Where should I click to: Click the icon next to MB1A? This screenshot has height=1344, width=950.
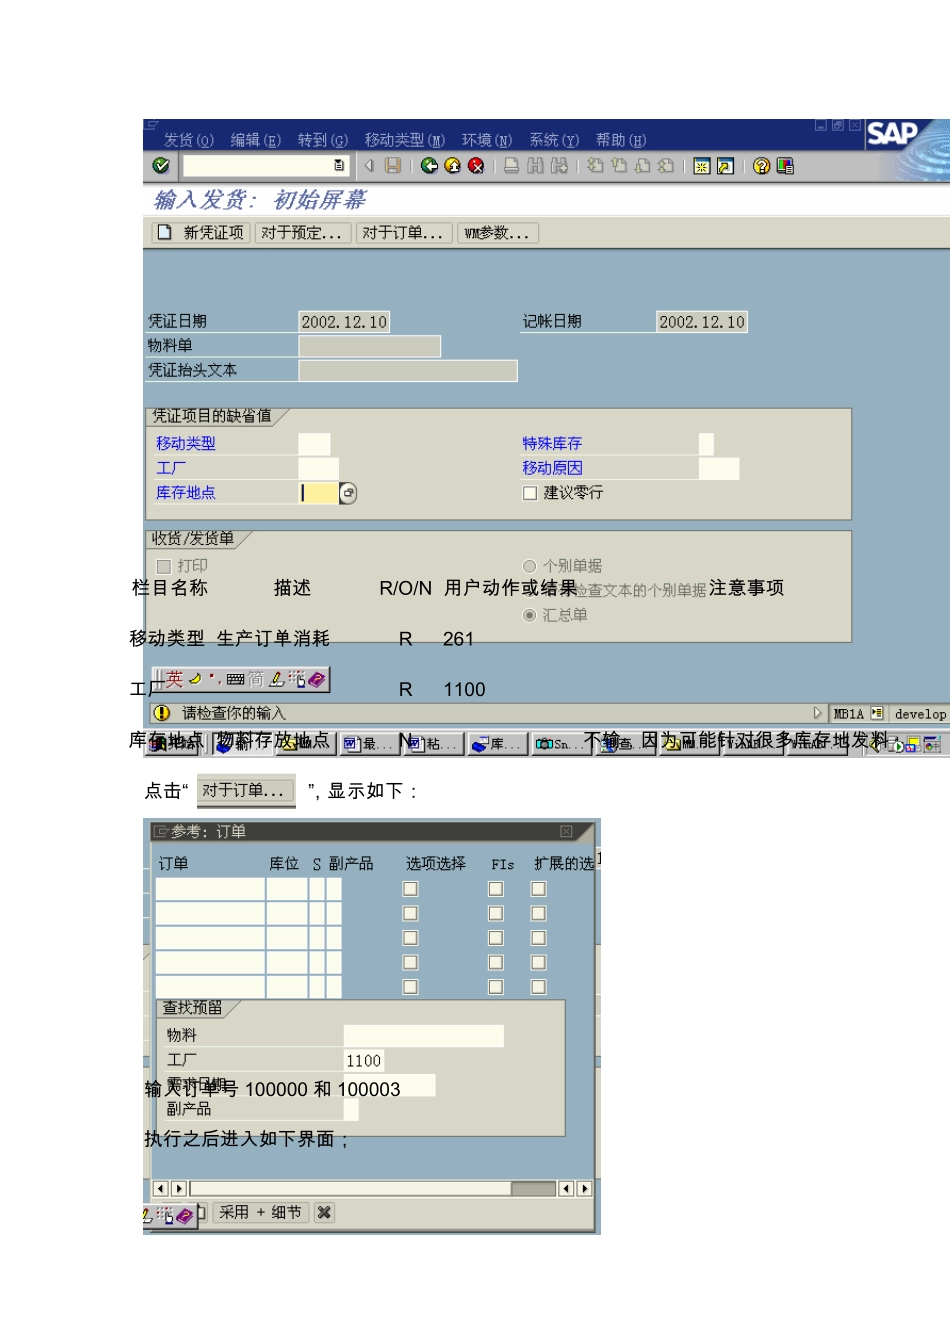[877, 714]
